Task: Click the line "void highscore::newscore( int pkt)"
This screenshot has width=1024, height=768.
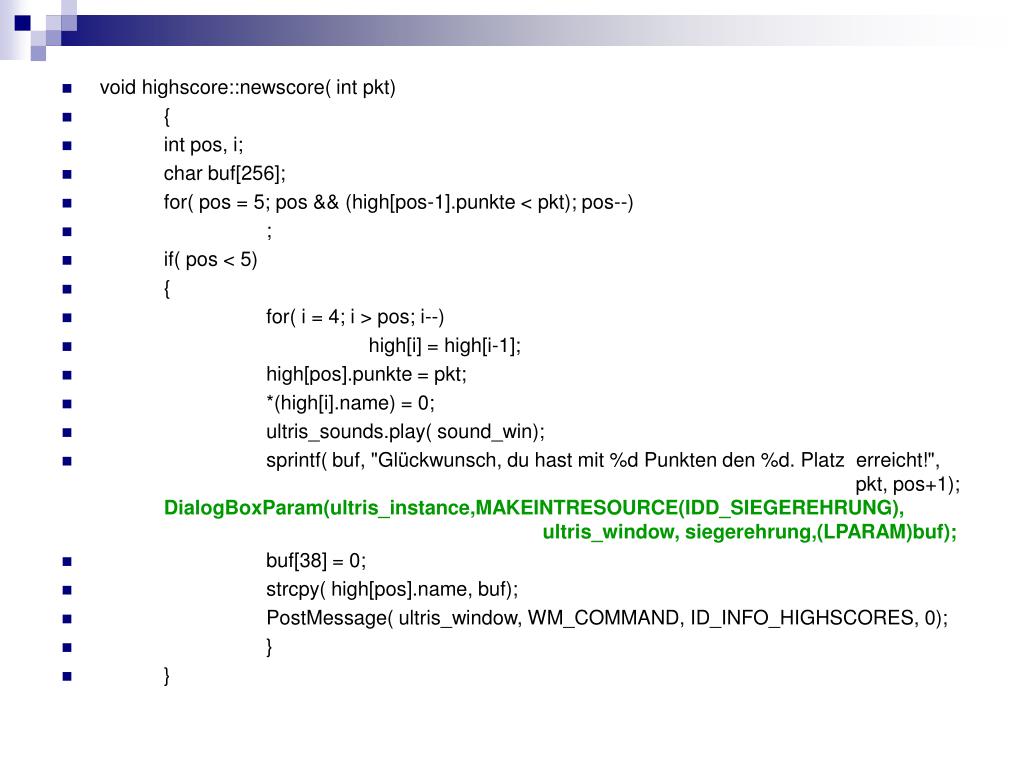Action: [x=248, y=88]
